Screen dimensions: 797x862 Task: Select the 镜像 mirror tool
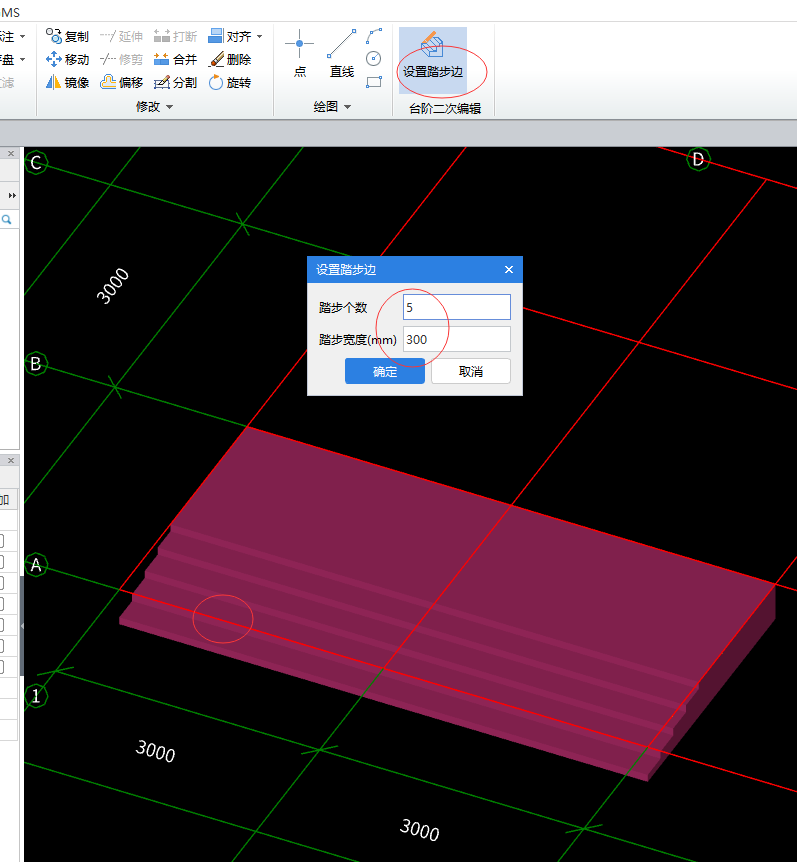67,82
